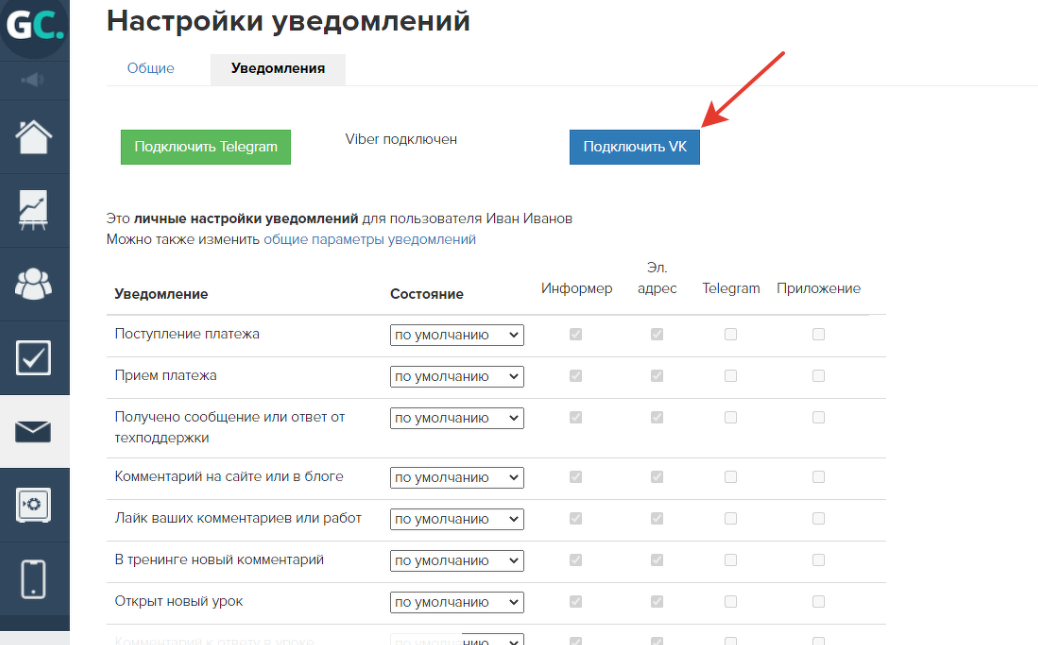This screenshot has width=1038, height=645.
Task: Click the Открыт новый урок row label
Action: 179,602
